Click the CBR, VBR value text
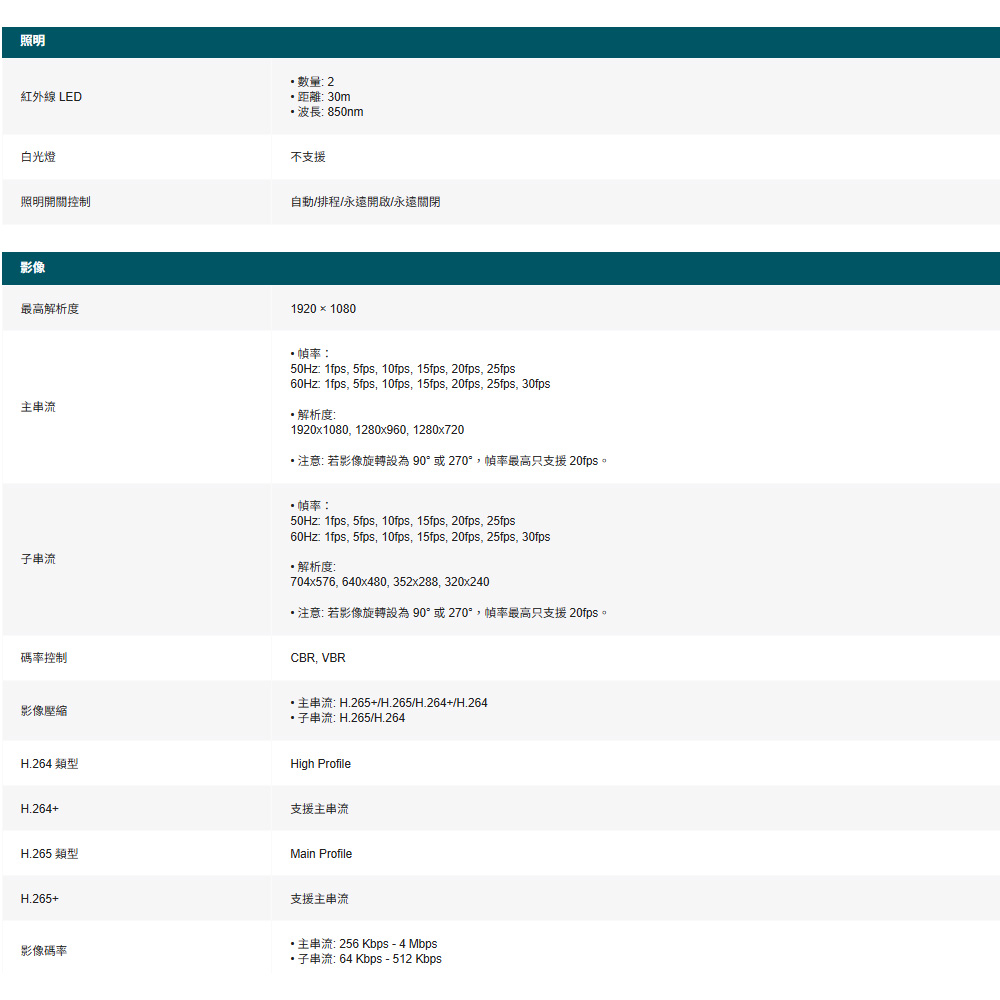Screen dimensions: 1000x1000 [318, 658]
